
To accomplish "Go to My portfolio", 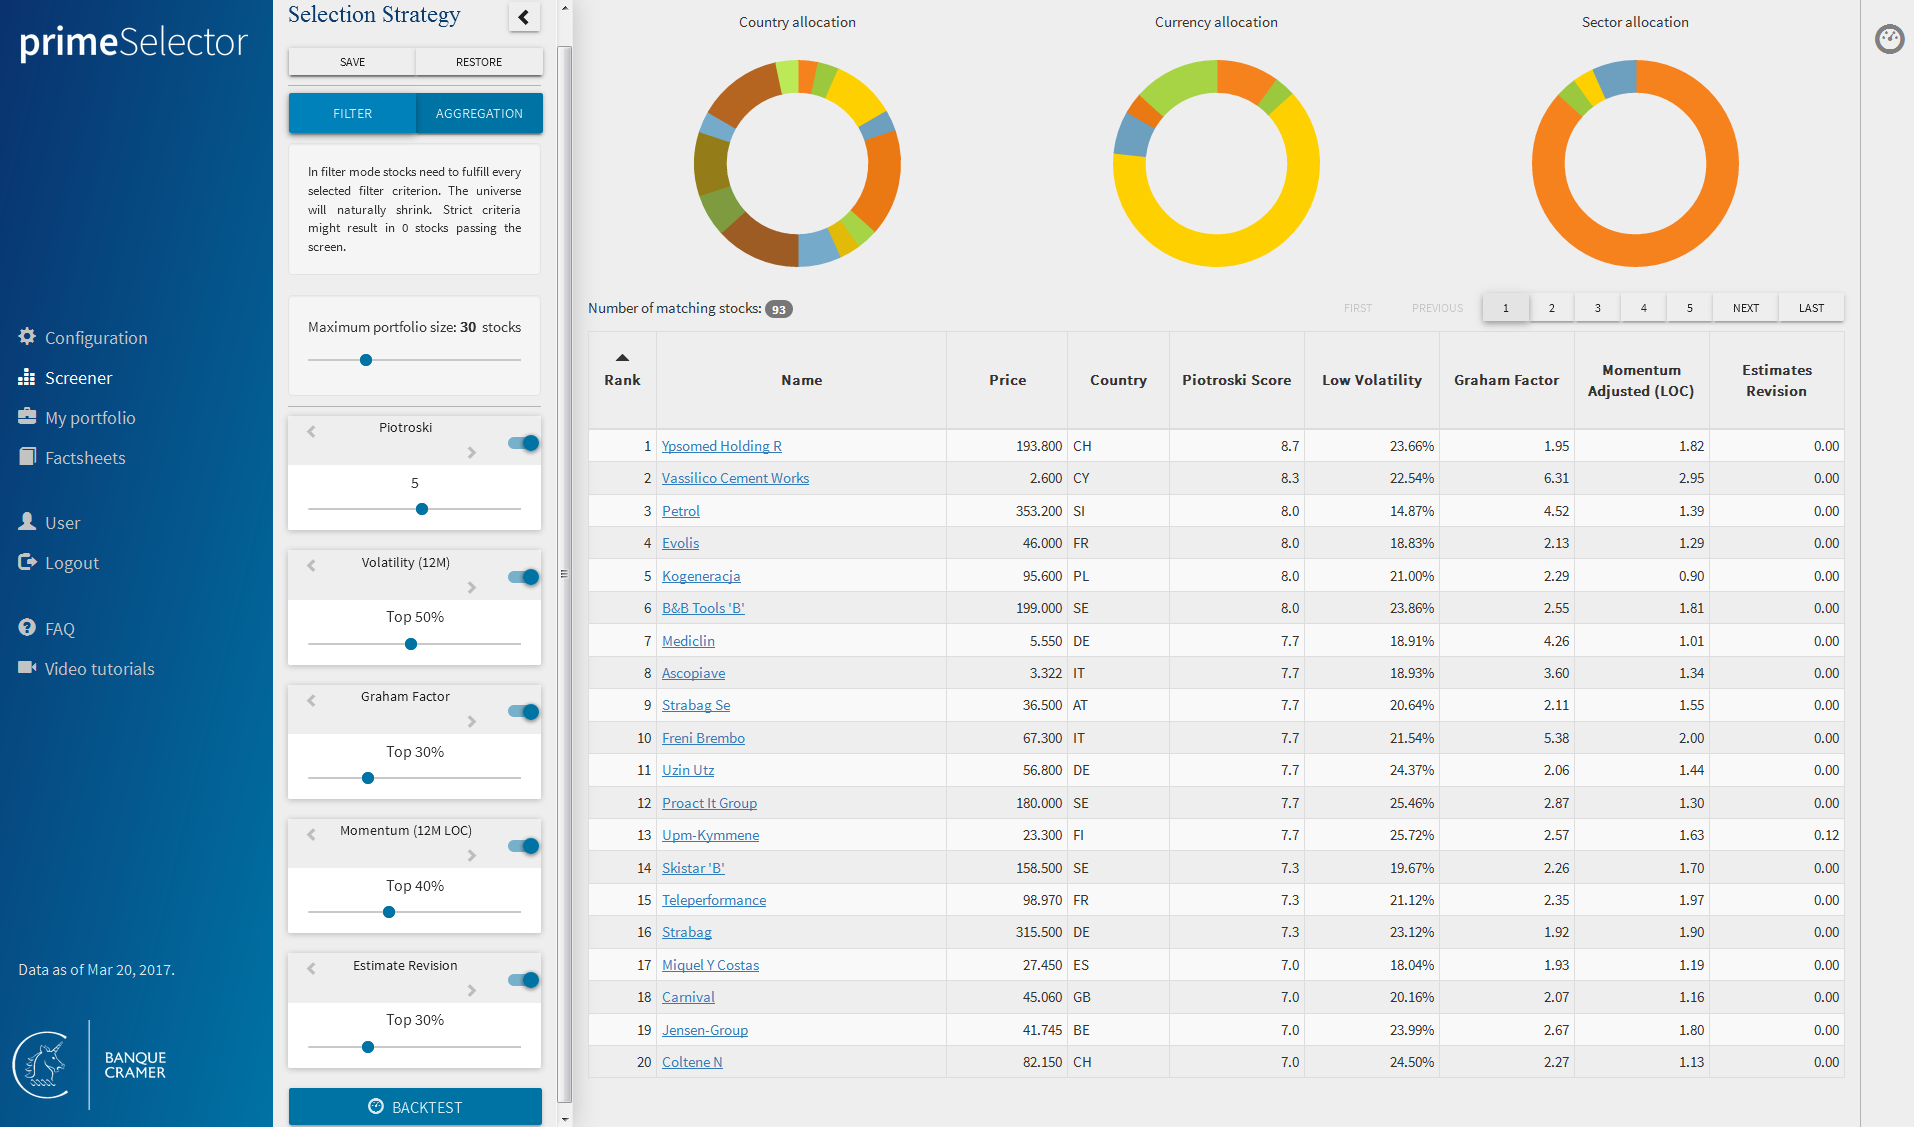I will point(90,417).
